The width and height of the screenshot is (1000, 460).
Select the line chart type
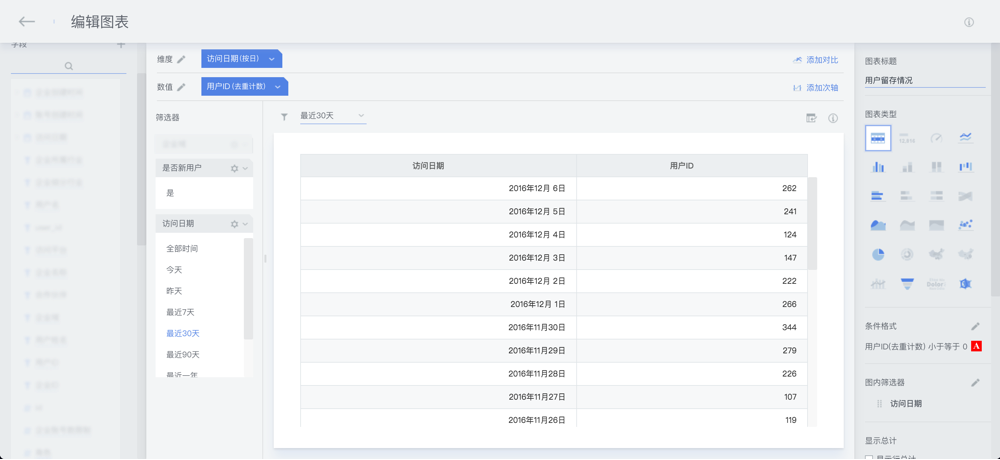point(966,138)
